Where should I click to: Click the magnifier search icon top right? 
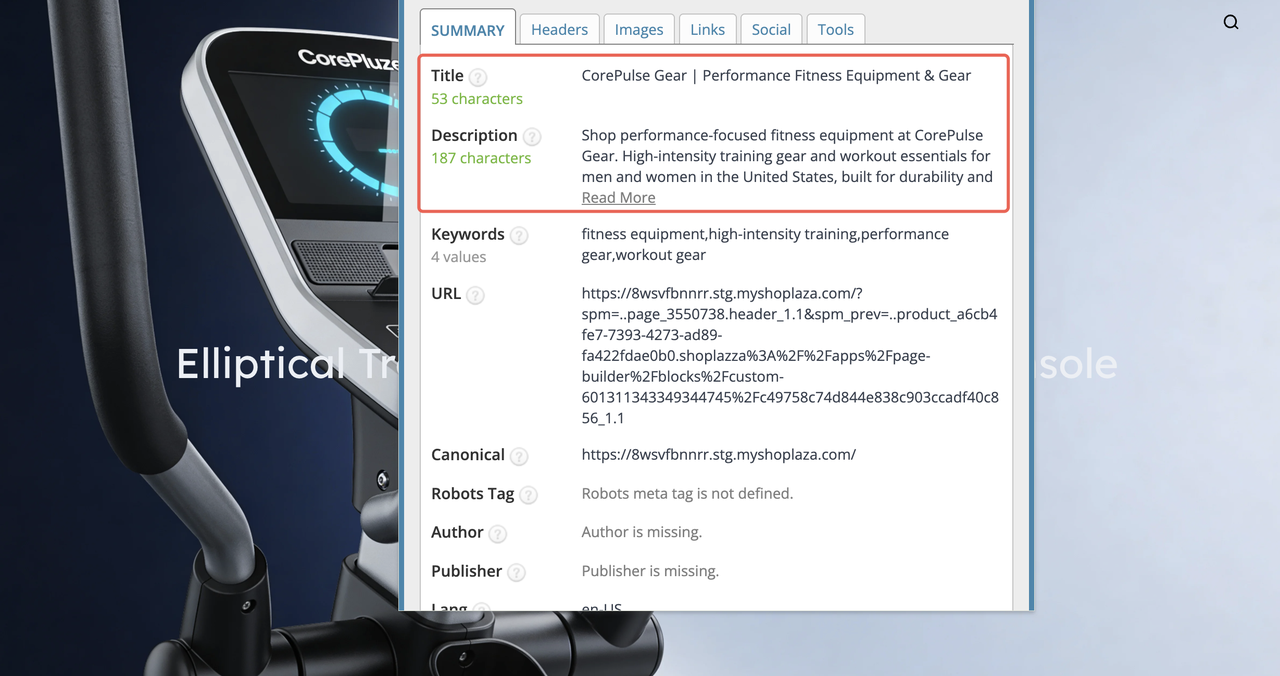click(1231, 21)
